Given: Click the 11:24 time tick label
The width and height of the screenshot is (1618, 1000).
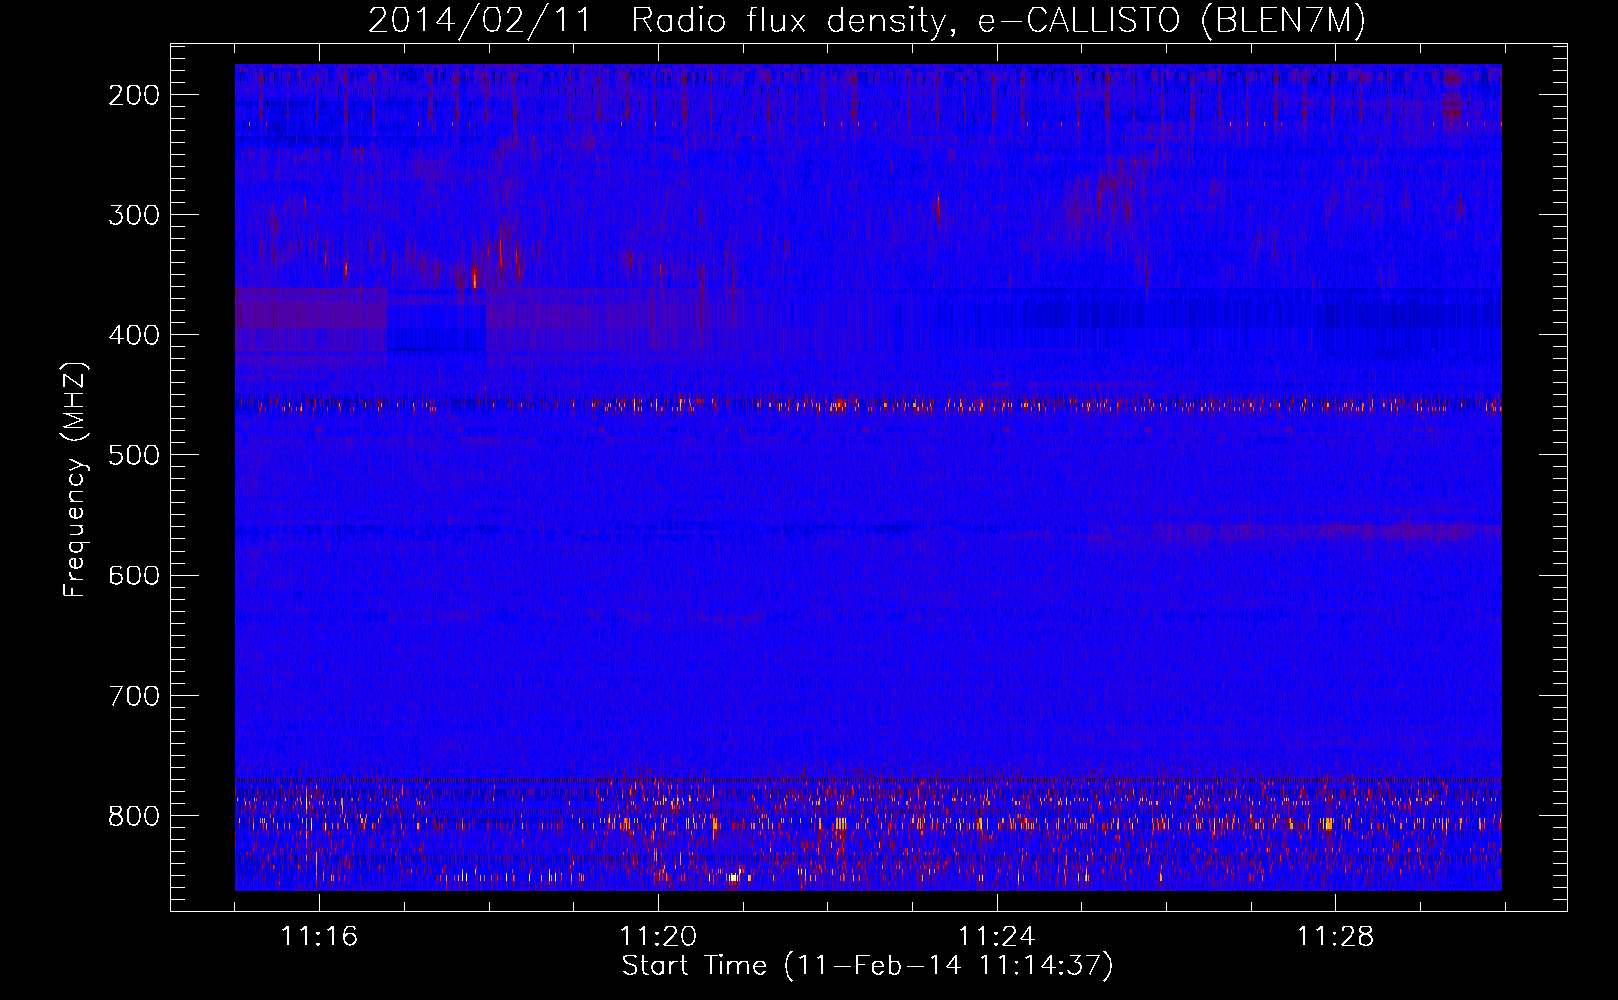Looking at the screenshot, I should tap(996, 937).
